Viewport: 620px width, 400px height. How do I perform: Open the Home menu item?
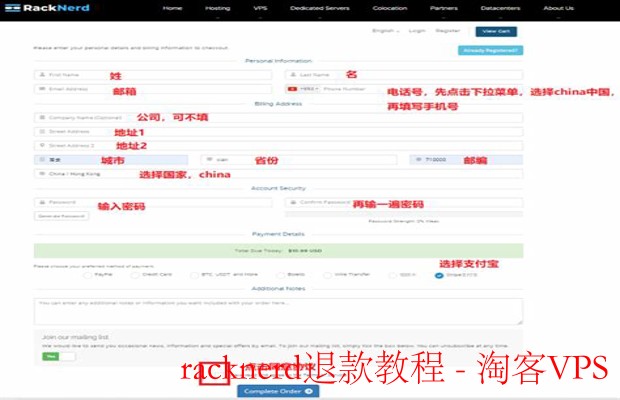point(172,8)
